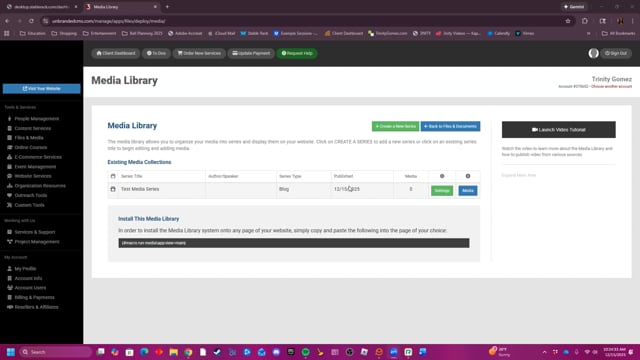The image size is (640, 360).
Task: Open the To Dos toolbar item
Action: pyautogui.click(x=156, y=53)
